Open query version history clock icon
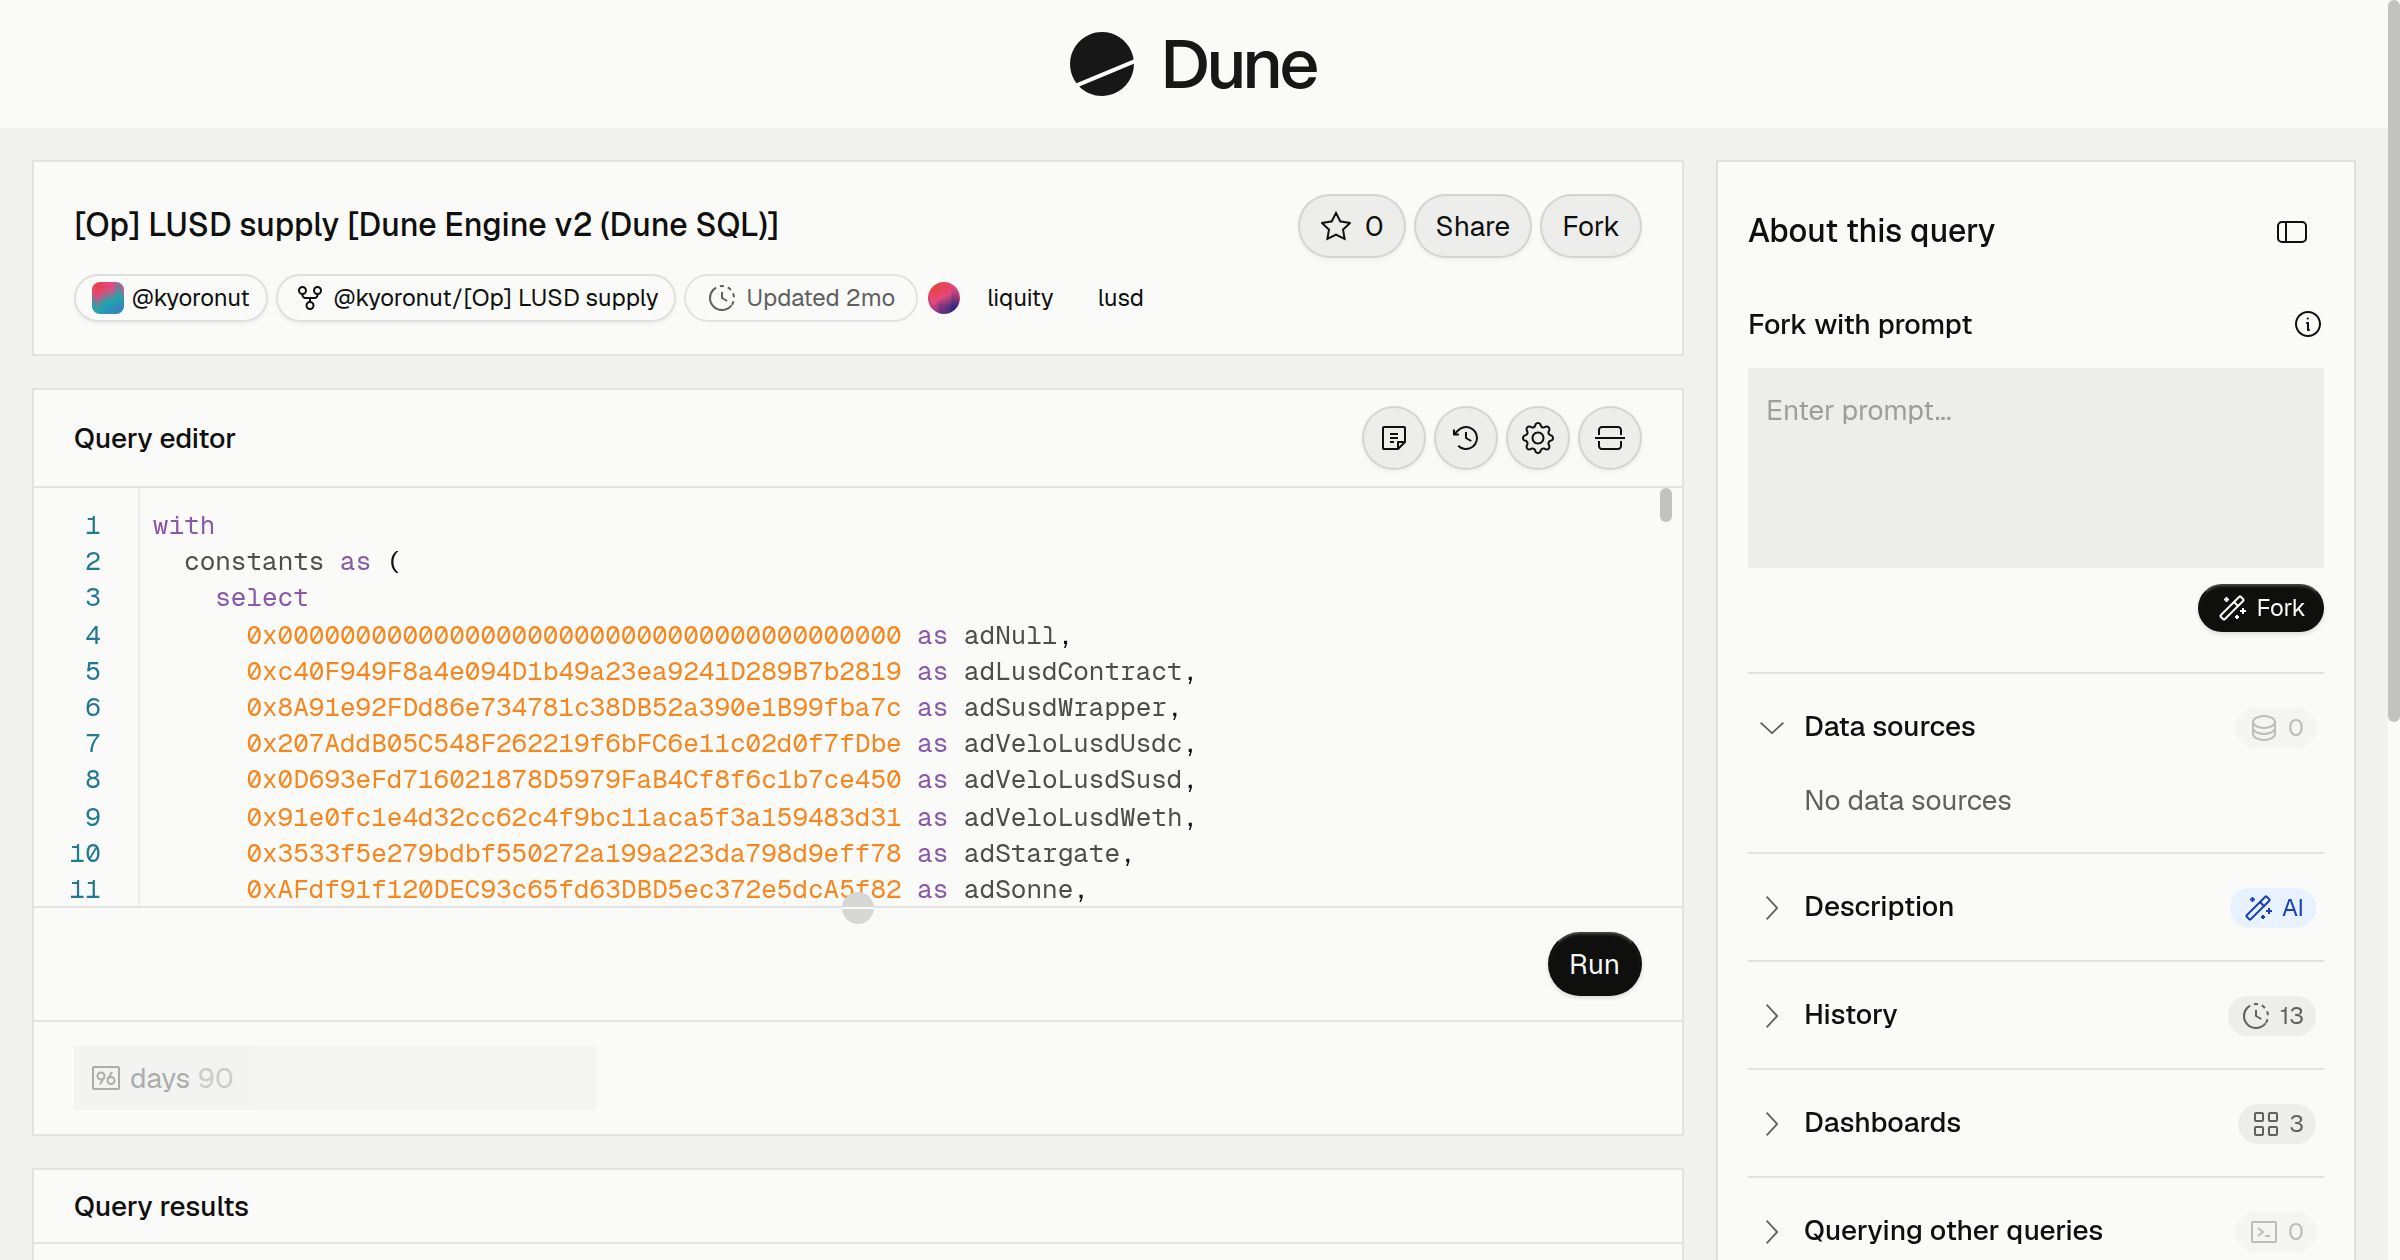 click(1465, 438)
